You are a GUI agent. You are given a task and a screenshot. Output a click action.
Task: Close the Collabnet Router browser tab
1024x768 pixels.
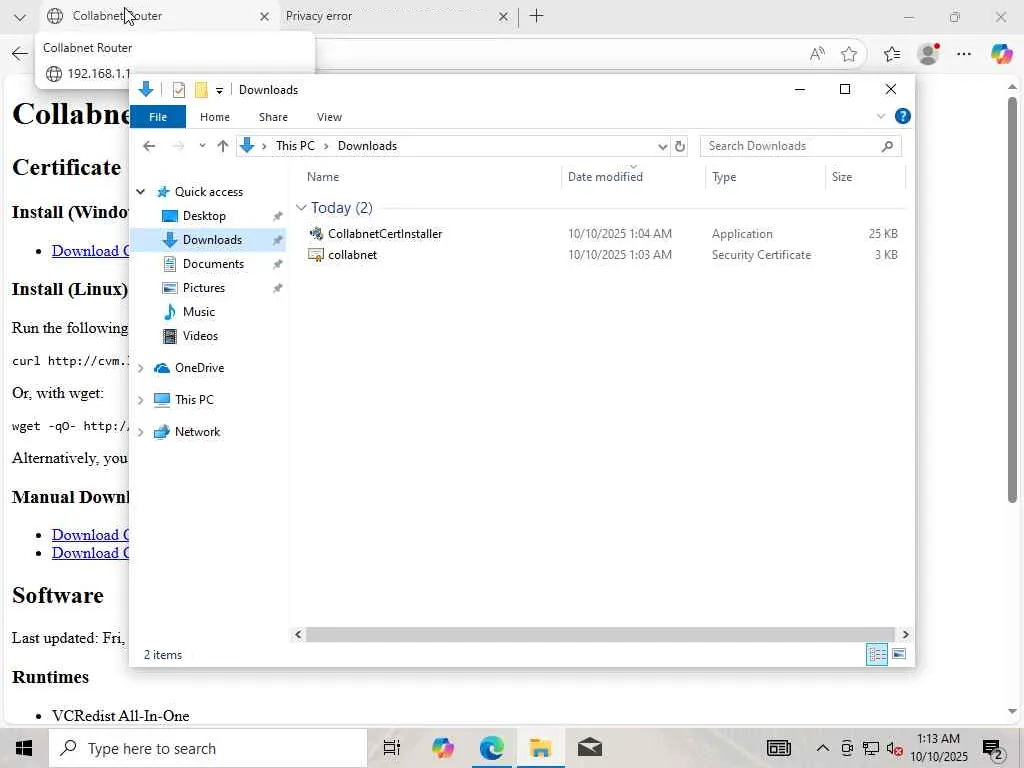(264, 17)
